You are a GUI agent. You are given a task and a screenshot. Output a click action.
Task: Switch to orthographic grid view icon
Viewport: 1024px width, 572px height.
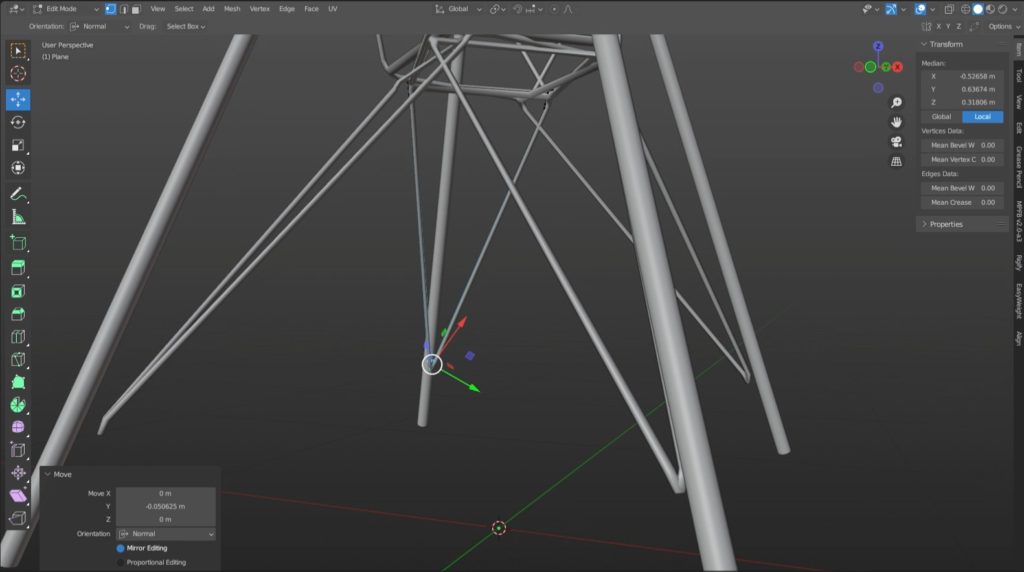coord(897,160)
